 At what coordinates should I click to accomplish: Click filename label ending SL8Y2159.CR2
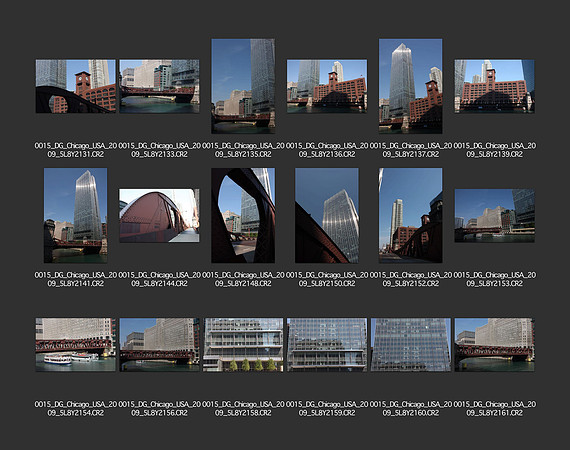[327, 409]
